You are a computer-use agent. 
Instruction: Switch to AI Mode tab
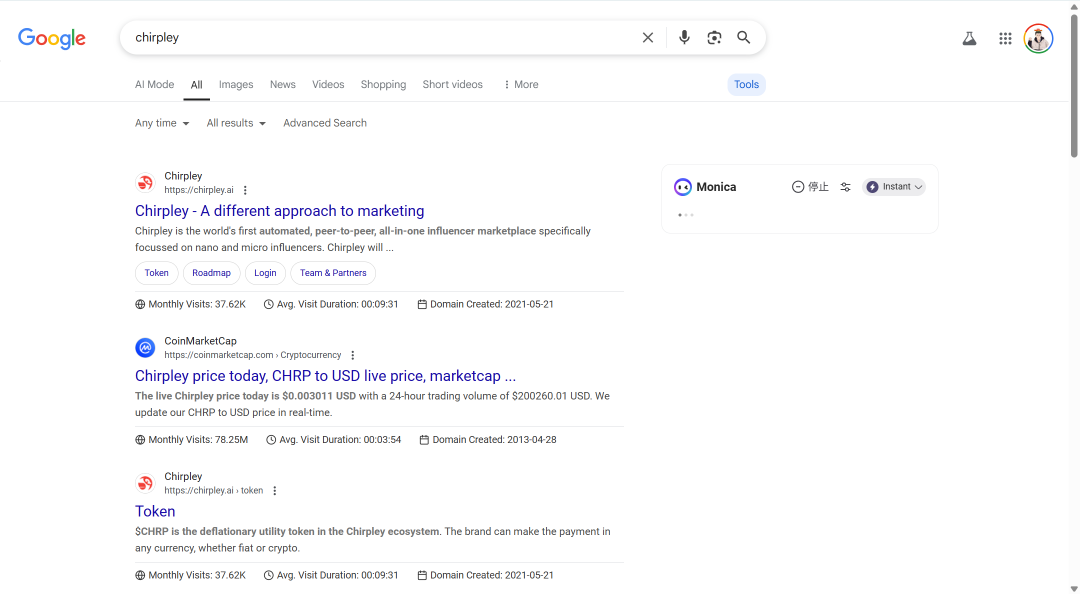coord(154,85)
